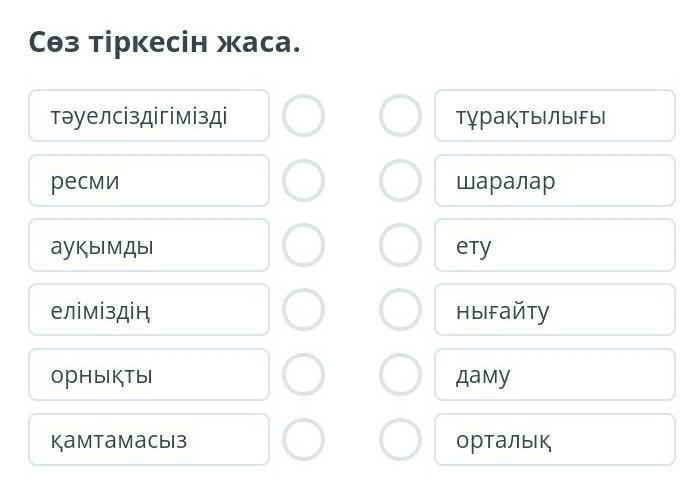684x494 pixels.
Task: Click the word box тұрақтылығы
Action: coord(555,116)
